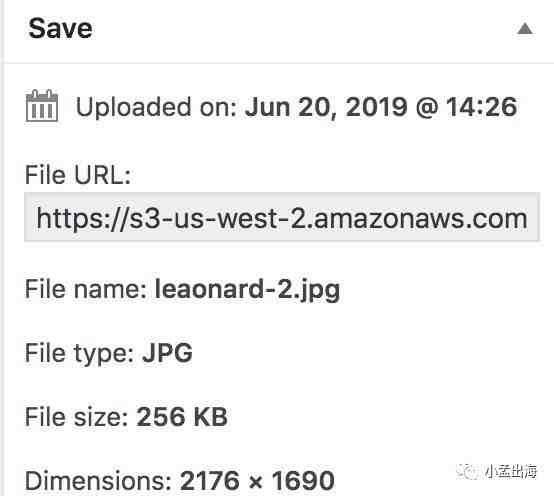Click the calendar icon beside Uploaded on

pyautogui.click(x=42, y=106)
